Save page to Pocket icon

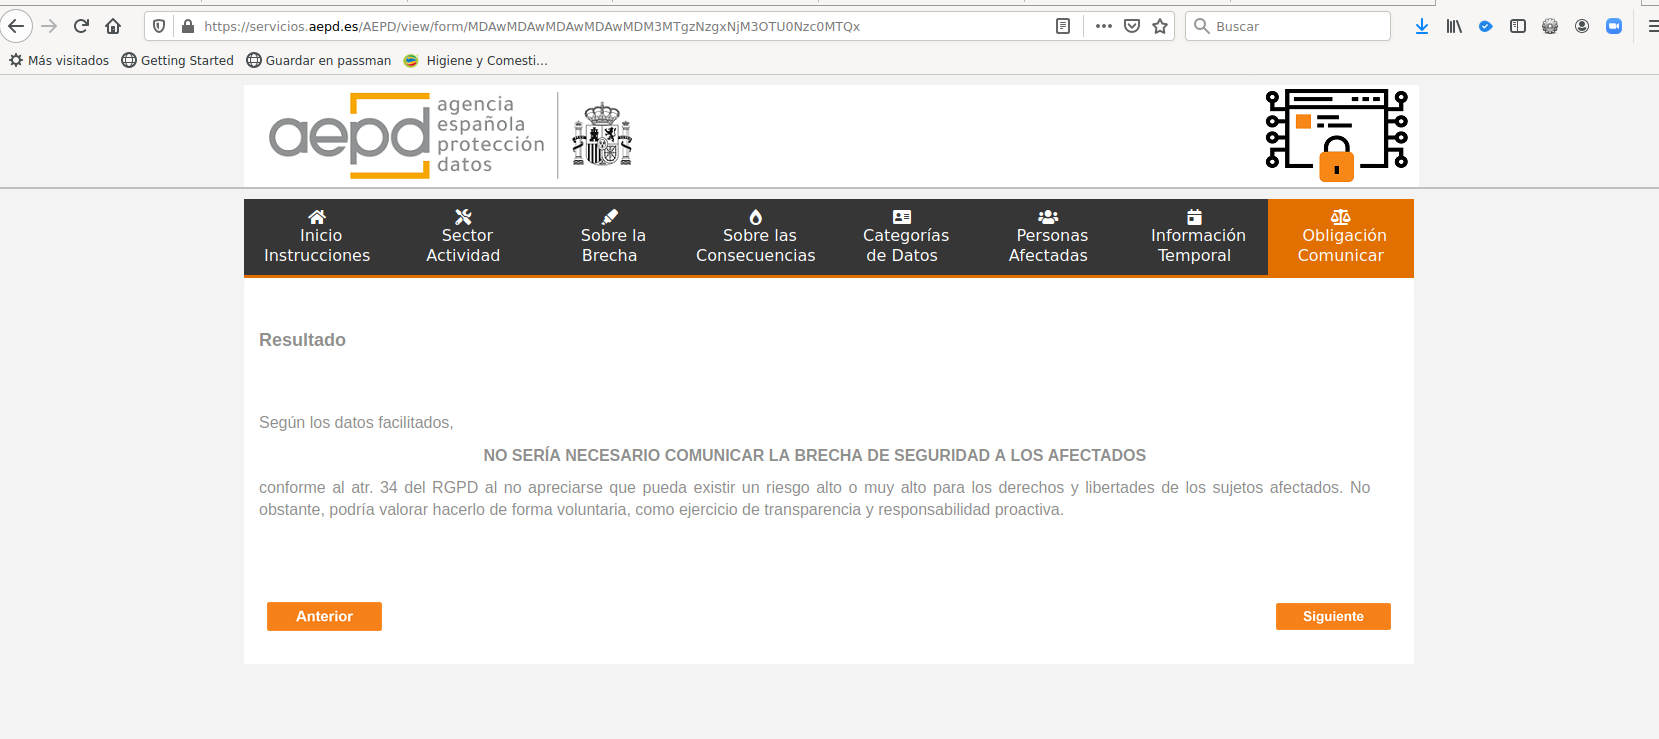(x=1132, y=26)
